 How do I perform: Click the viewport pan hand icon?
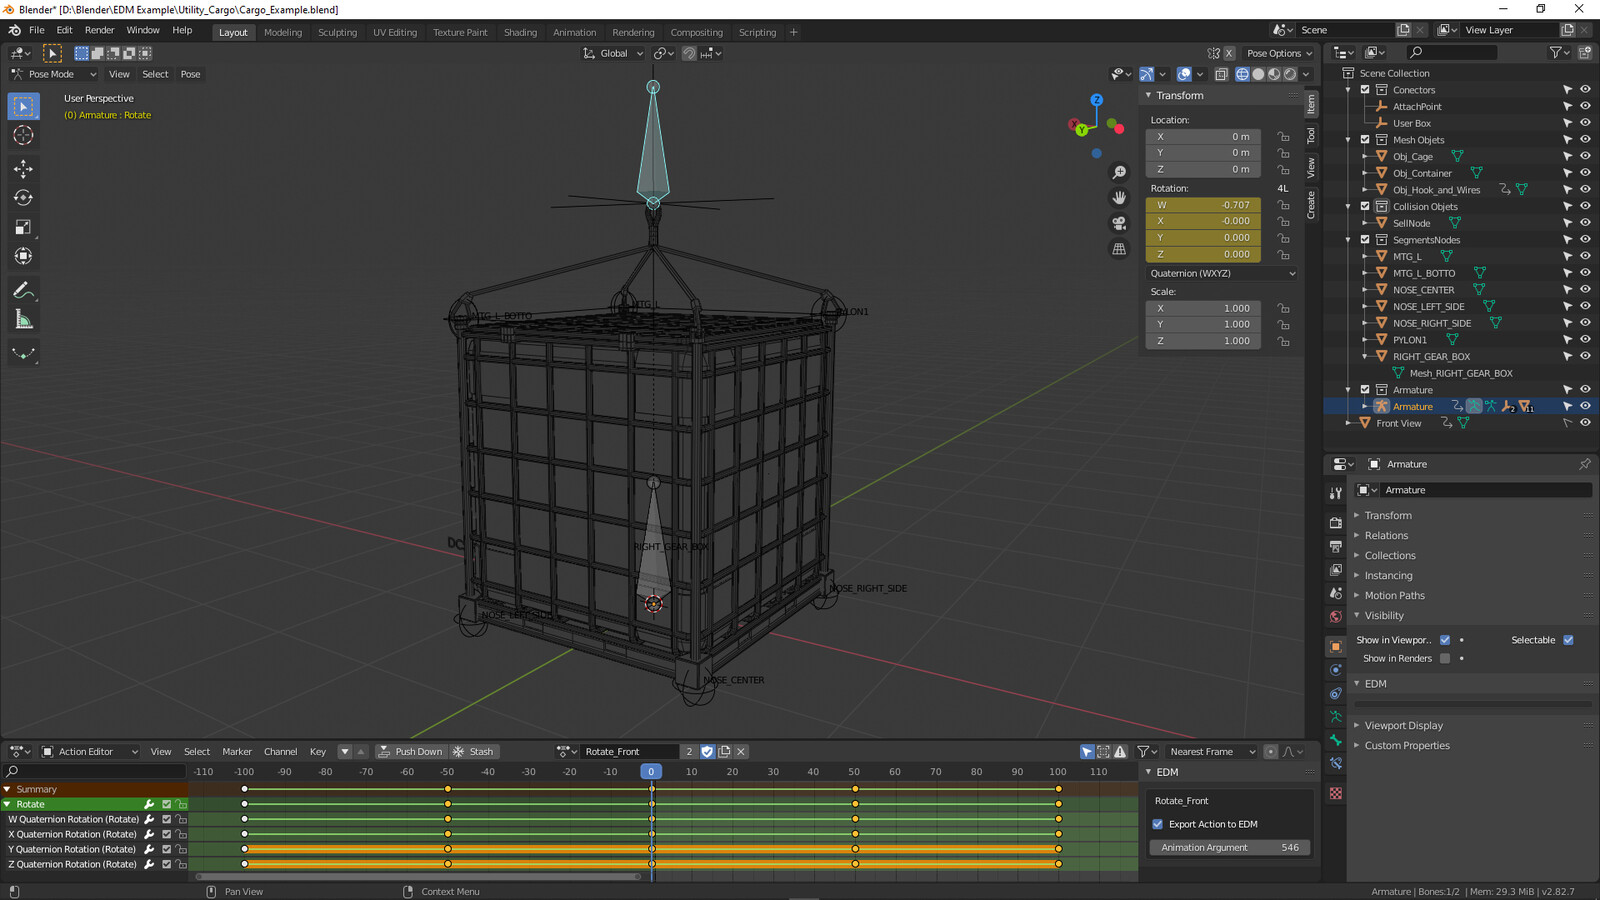[1119, 198]
